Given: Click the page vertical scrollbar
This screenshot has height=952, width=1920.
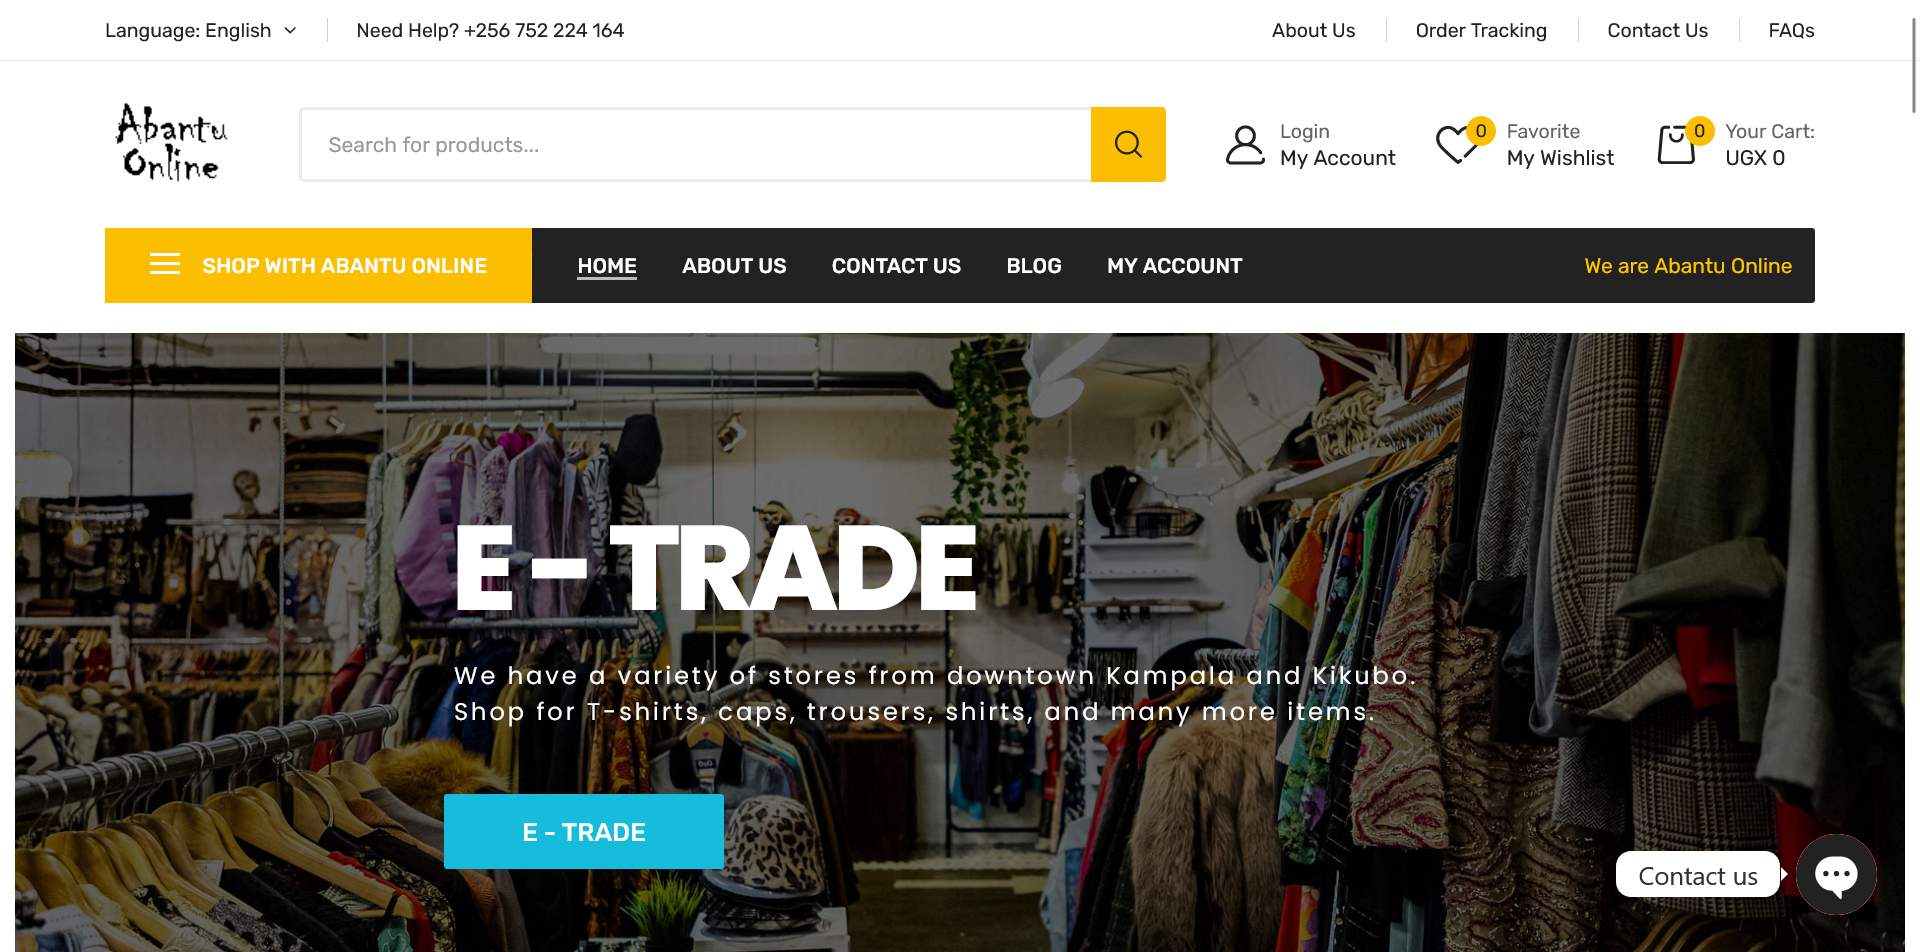Looking at the screenshot, I should point(1913,65).
